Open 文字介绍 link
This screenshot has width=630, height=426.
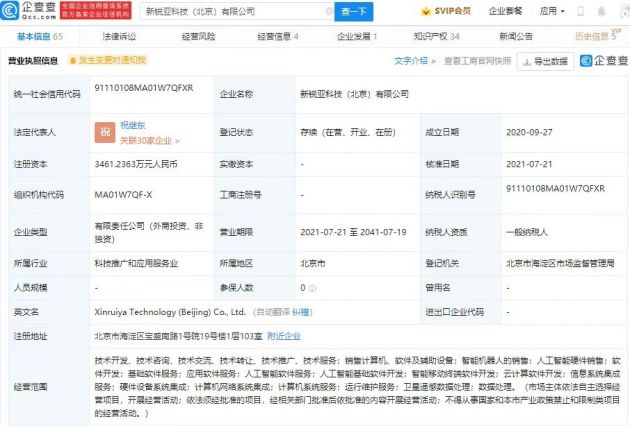coord(415,61)
